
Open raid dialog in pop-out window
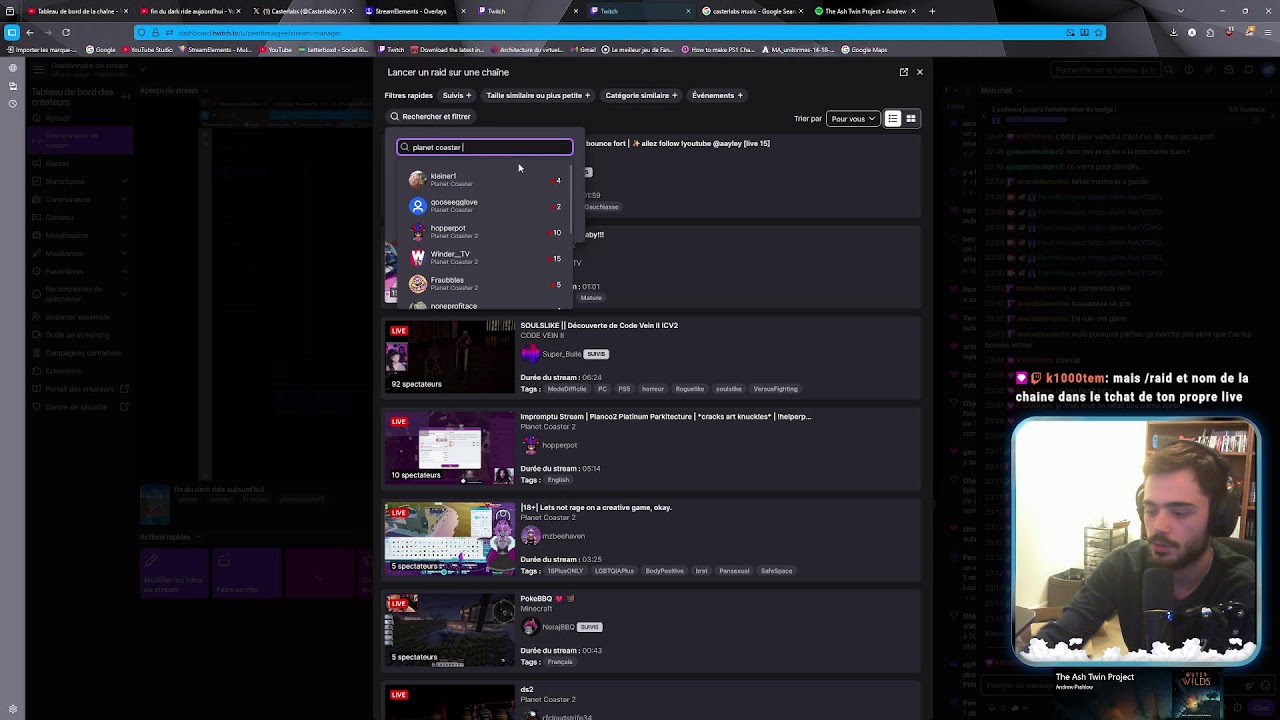coord(904,72)
